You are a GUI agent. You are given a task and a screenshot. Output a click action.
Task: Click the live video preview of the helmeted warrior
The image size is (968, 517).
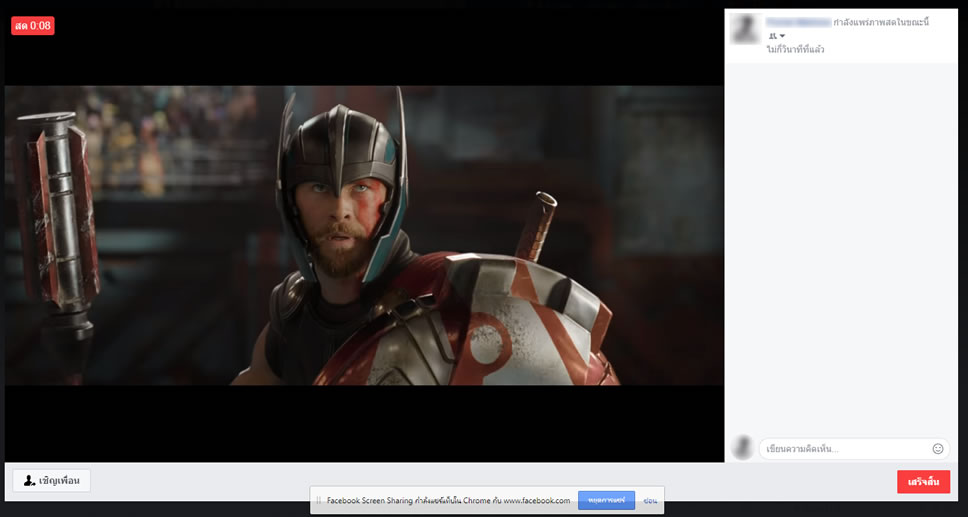(364, 235)
